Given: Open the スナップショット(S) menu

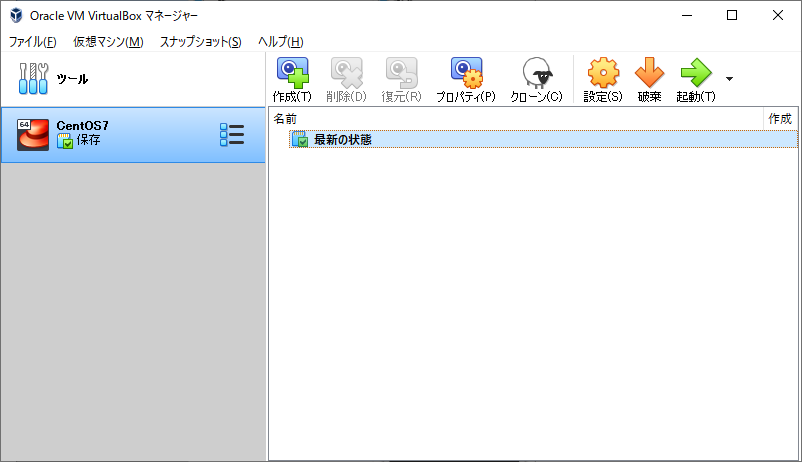Looking at the screenshot, I should 200,41.
